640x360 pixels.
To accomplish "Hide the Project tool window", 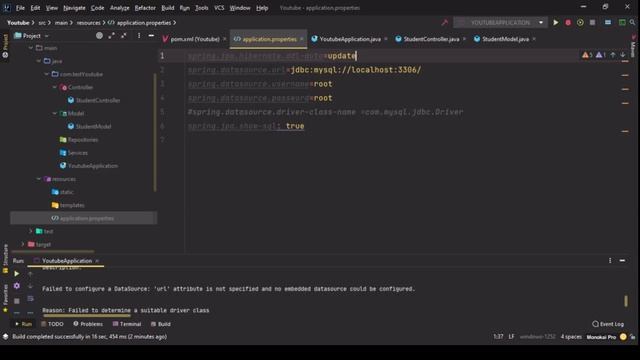I will tap(151, 36).
